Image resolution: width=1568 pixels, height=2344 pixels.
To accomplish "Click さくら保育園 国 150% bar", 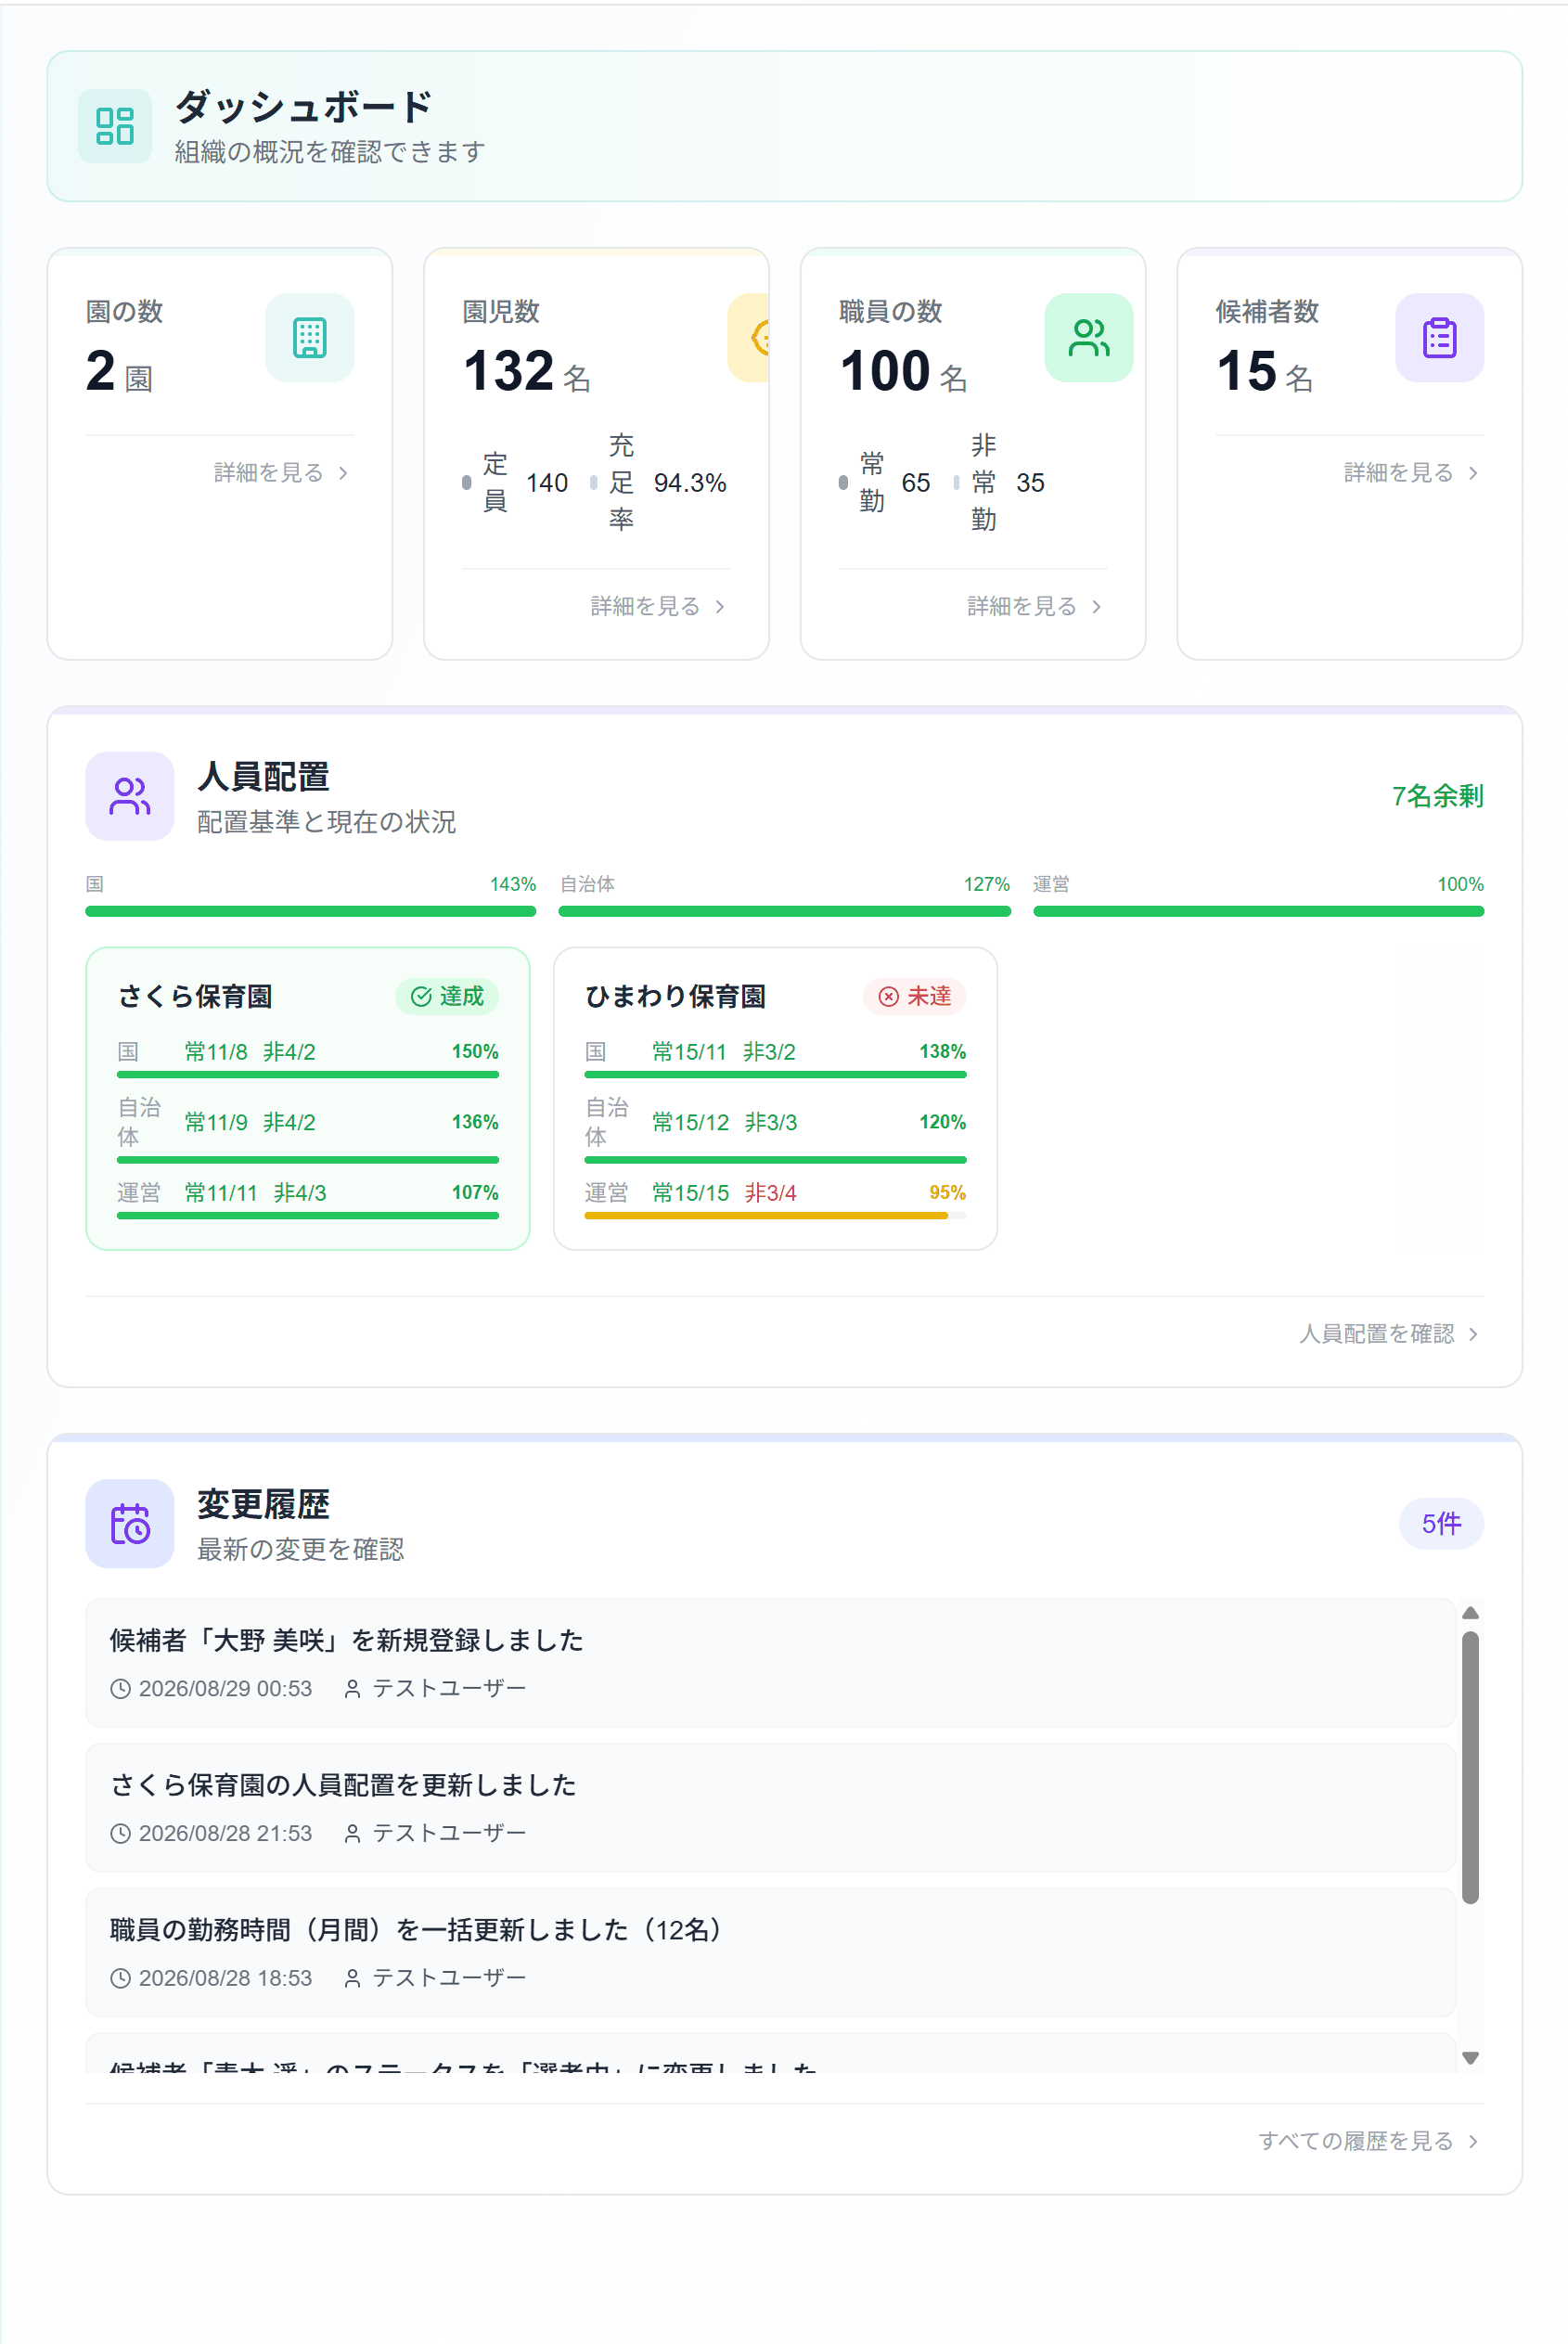I will click(x=308, y=1074).
